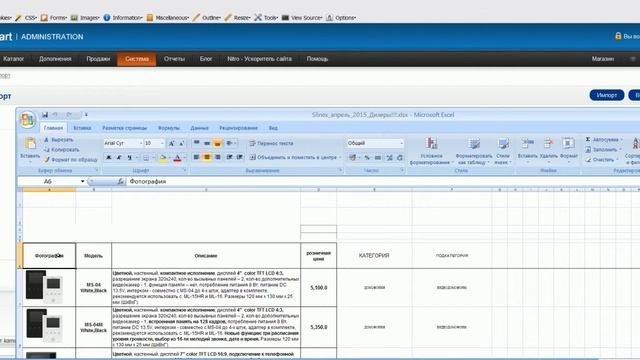640x360 pixels.
Task: Toggle bottom vertical alignment
Action: pyautogui.click(x=218, y=143)
